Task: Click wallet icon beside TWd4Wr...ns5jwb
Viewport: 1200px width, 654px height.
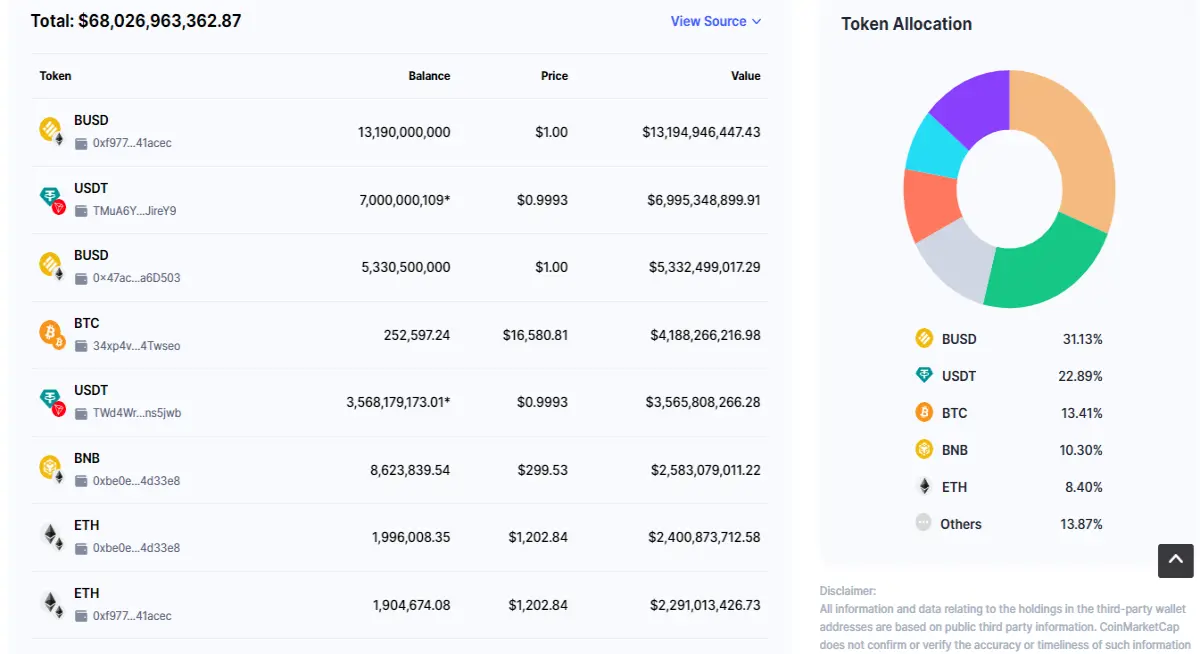Action: [x=81, y=413]
